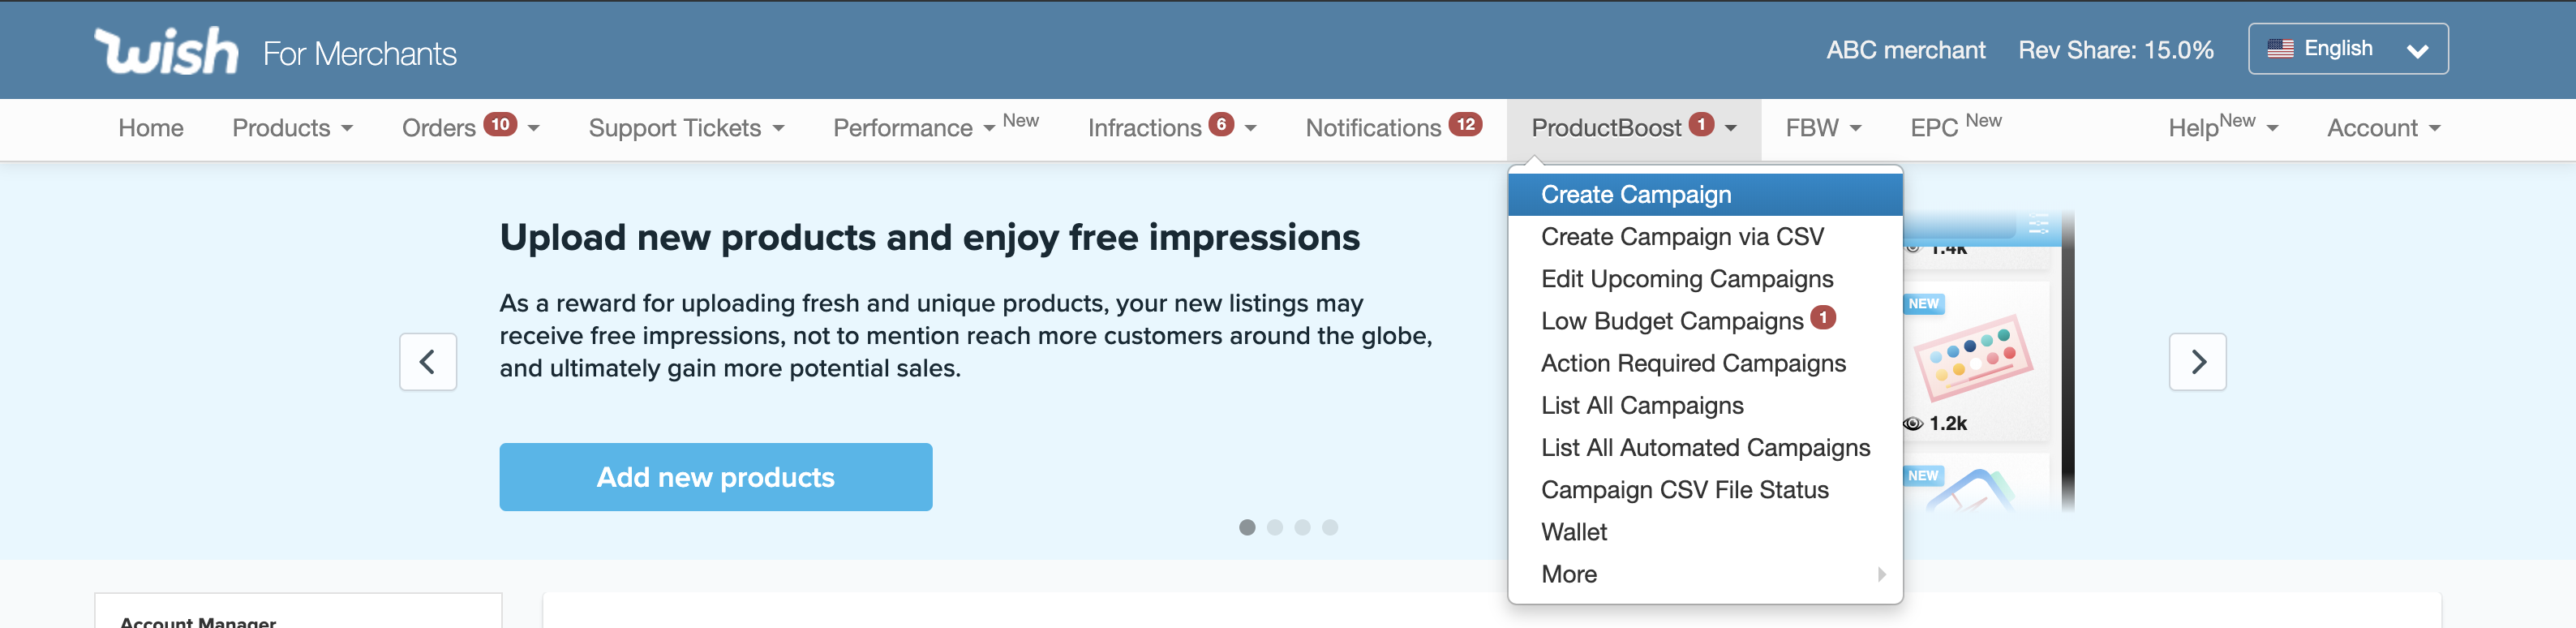Open the English language dropdown
Image resolution: width=2576 pixels, height=628 pixels.
pyautogui.click(x=2347, y=49)
